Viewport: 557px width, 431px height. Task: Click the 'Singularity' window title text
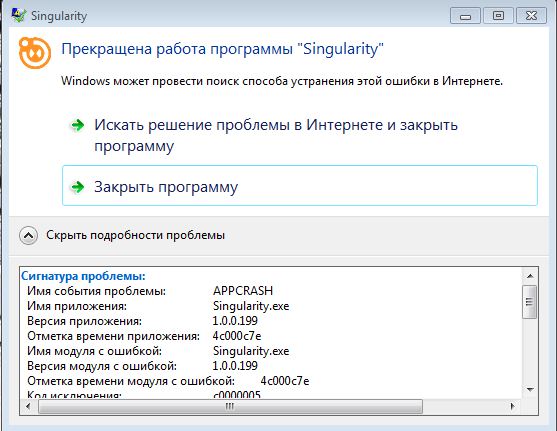coord(59,16)
